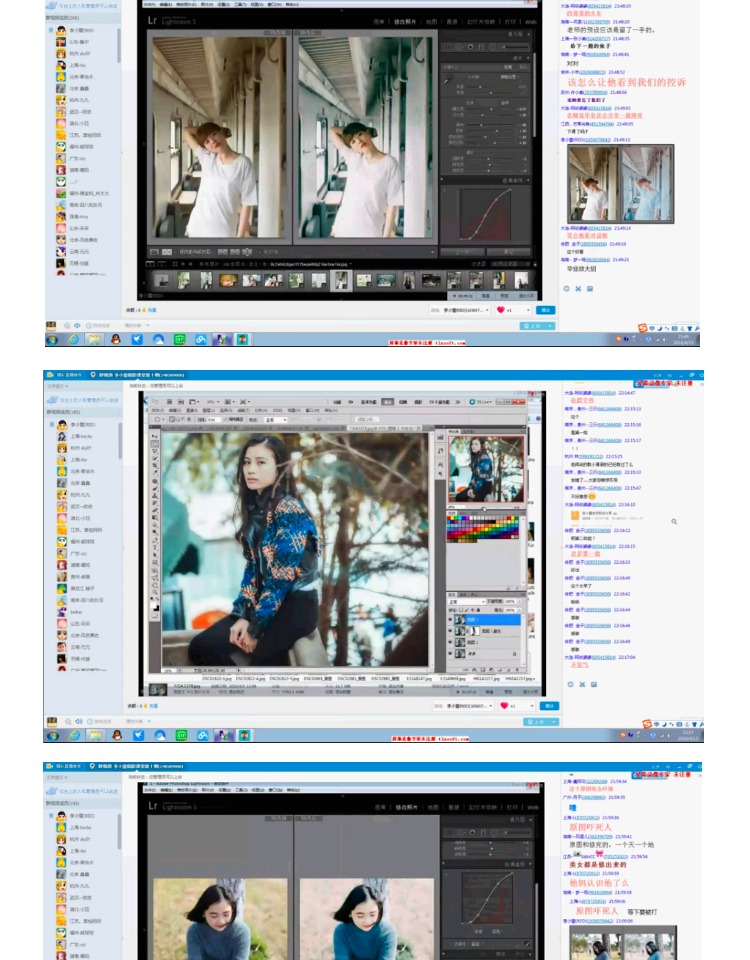Select member 'bebe' in the Photoshop screenshot's list
750x960 pixels.
tap(76, 612)
